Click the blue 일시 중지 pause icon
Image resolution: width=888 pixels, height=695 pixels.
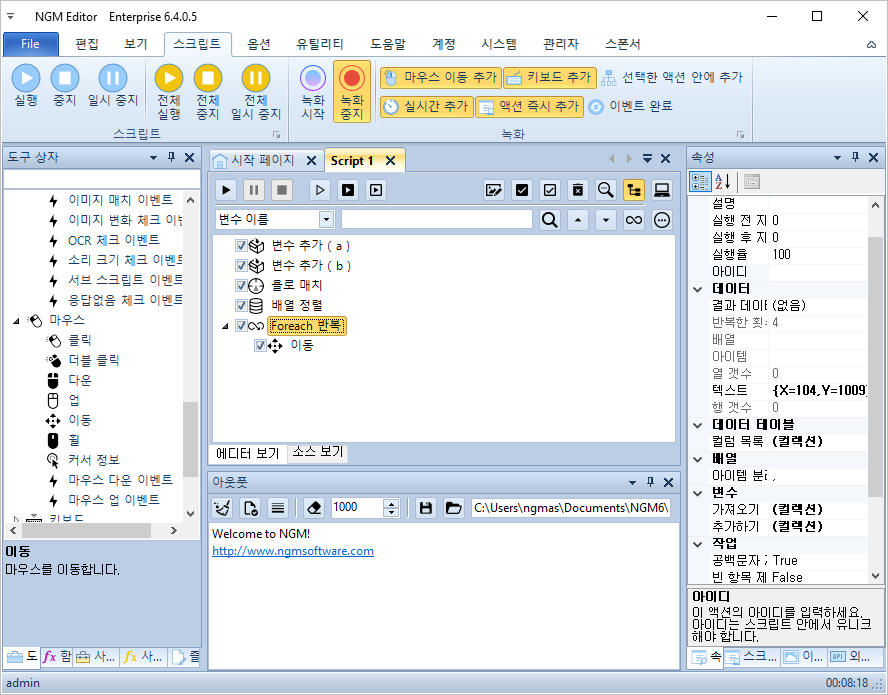[x=113, y=78]
